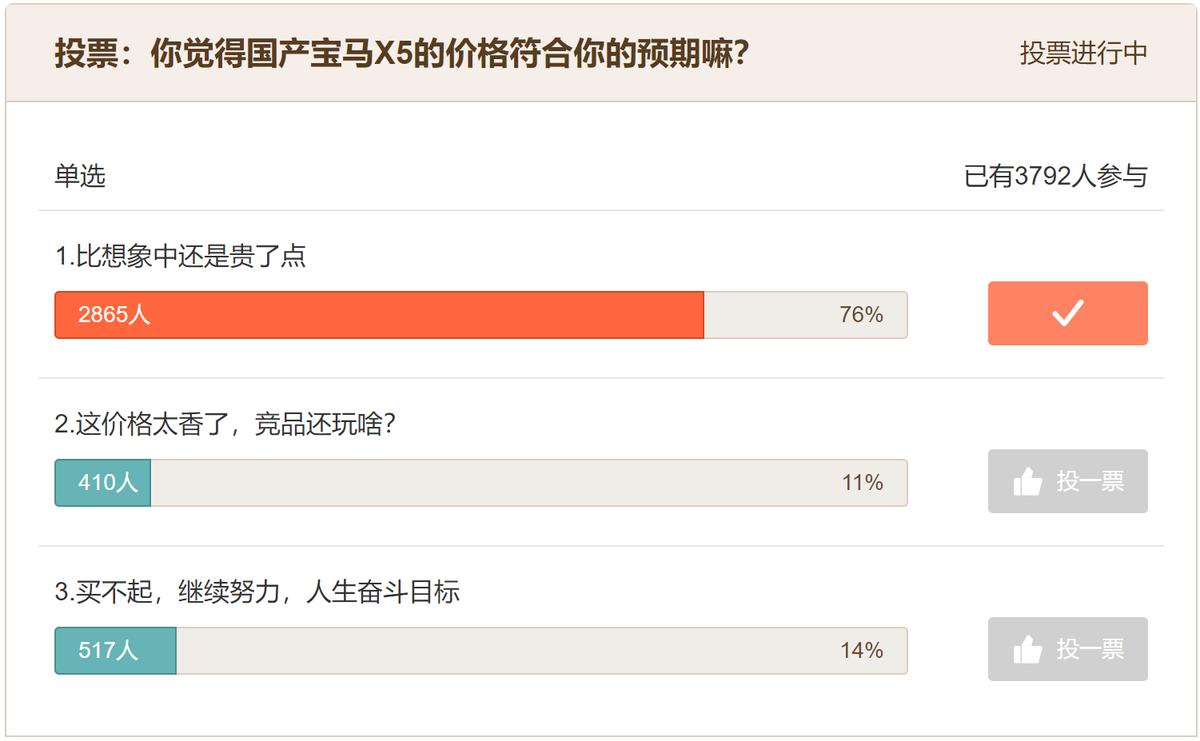Click the 已有3792人参与 participant count

click(1055, 177)
